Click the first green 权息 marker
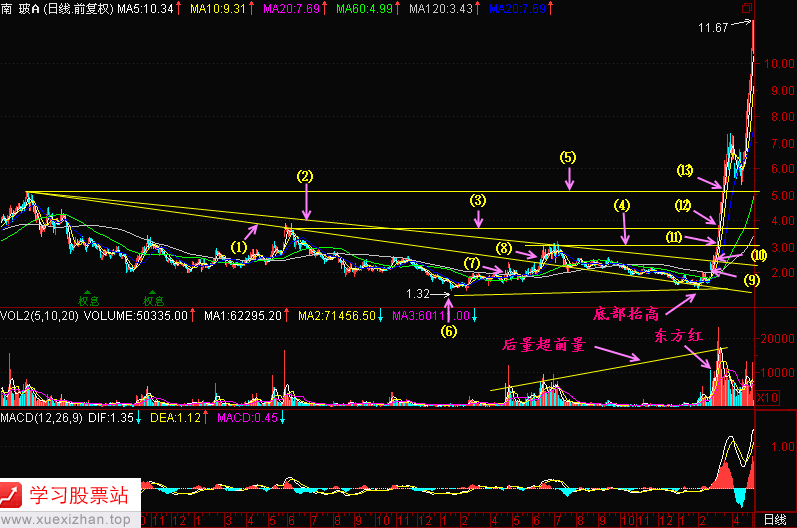The width and height of the screenshot is (797, 528). pos(89,298)
